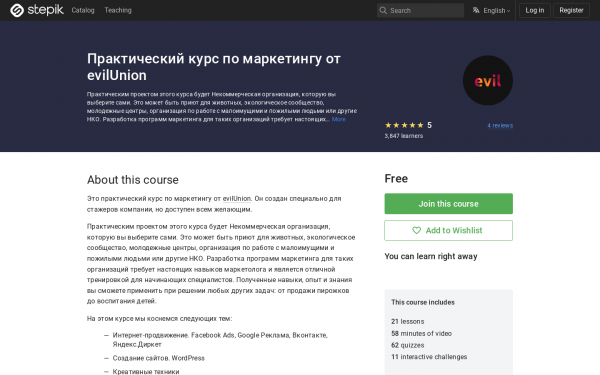600x375 pixels.
Task: Click the '62 quizzes' entry
Action: pos(408,345)
